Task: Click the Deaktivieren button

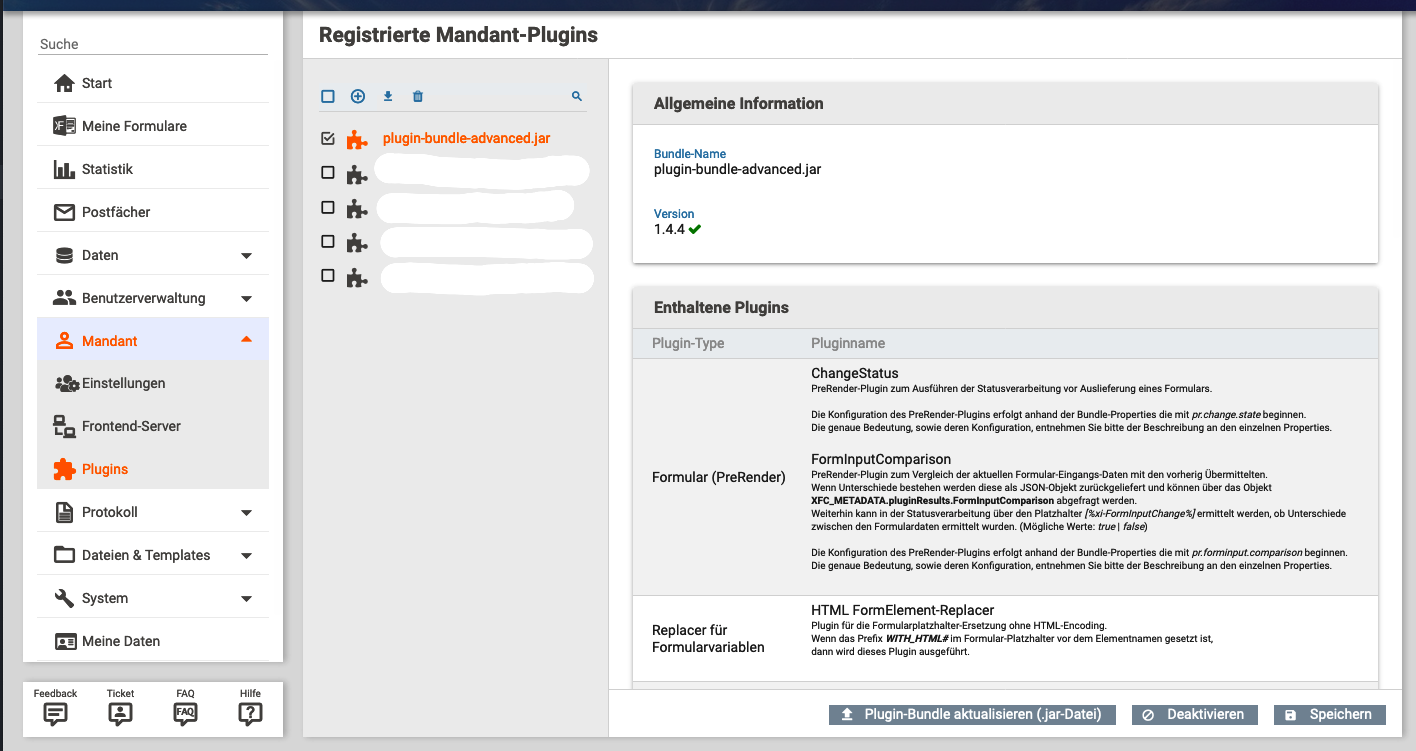Action: [x=1193, y=715]
